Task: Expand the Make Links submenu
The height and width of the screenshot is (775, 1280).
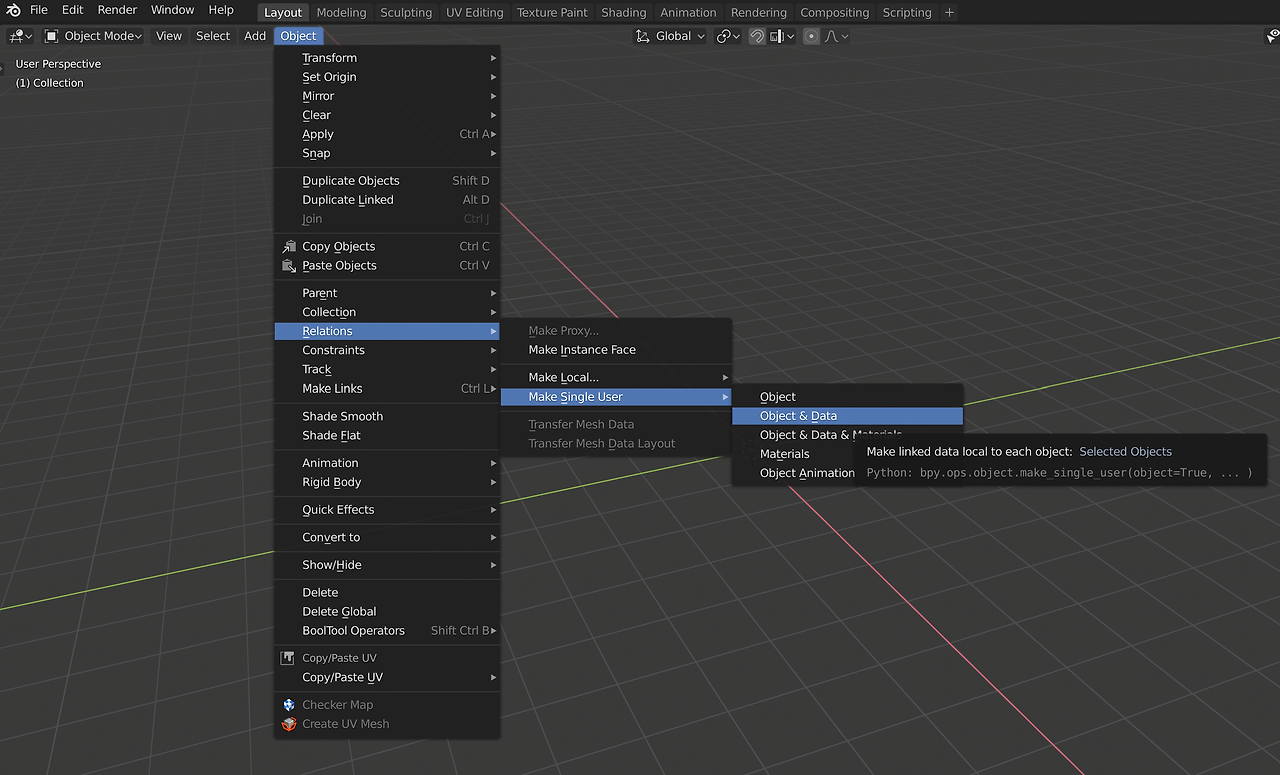Action: 387,388
